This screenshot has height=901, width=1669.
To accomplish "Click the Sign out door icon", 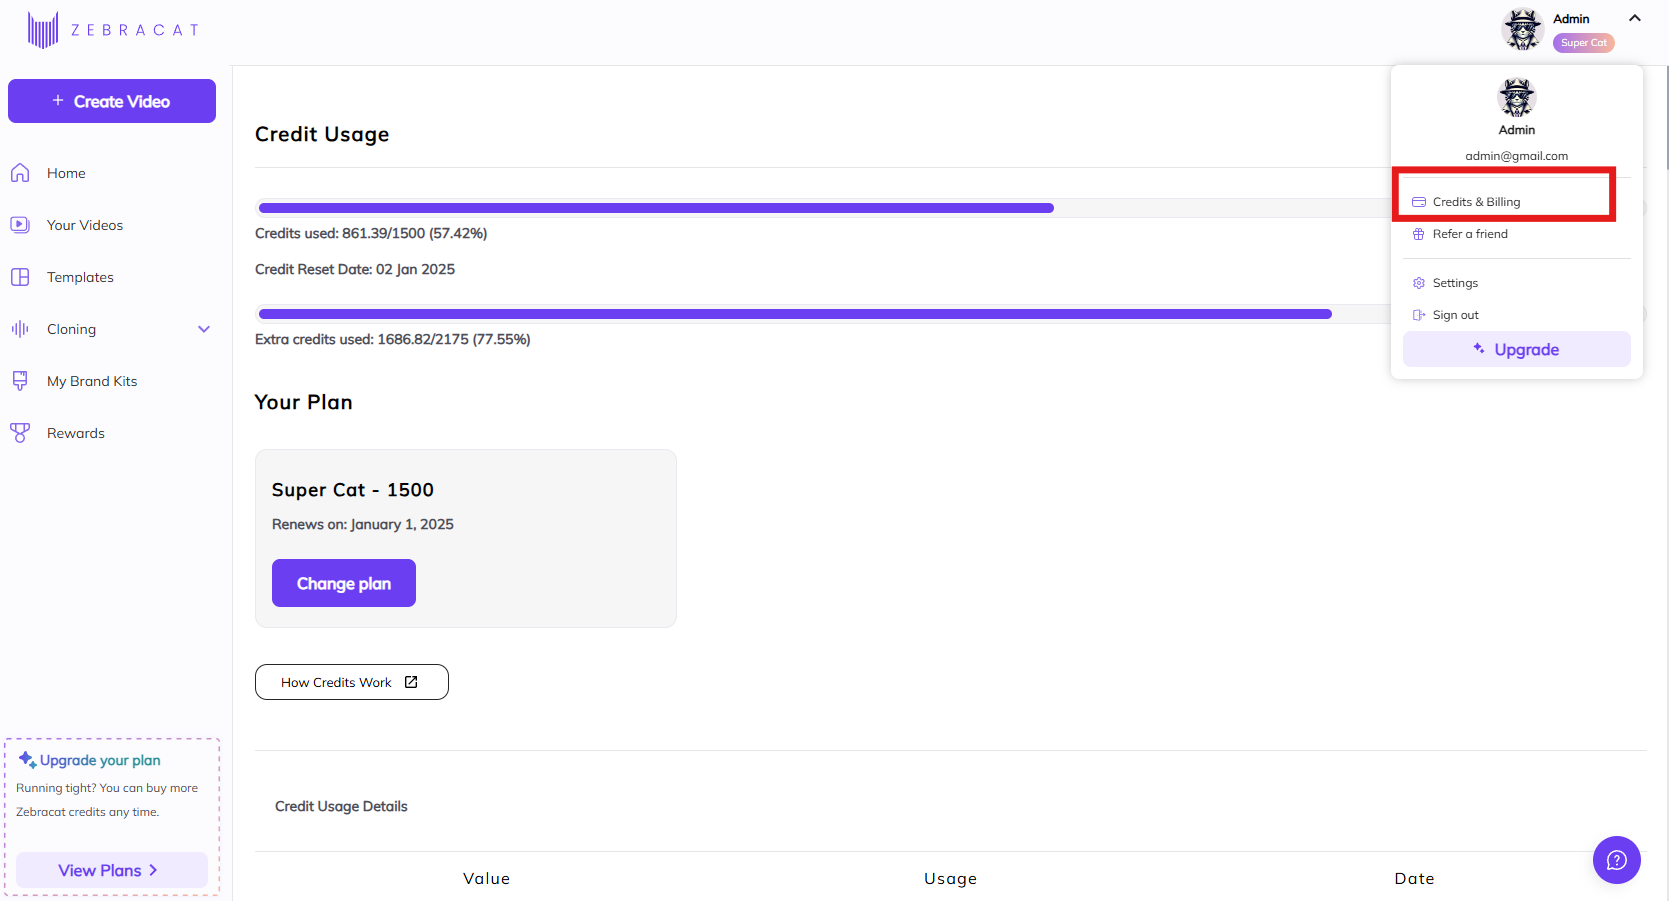I will click(x=1419, y=315).
